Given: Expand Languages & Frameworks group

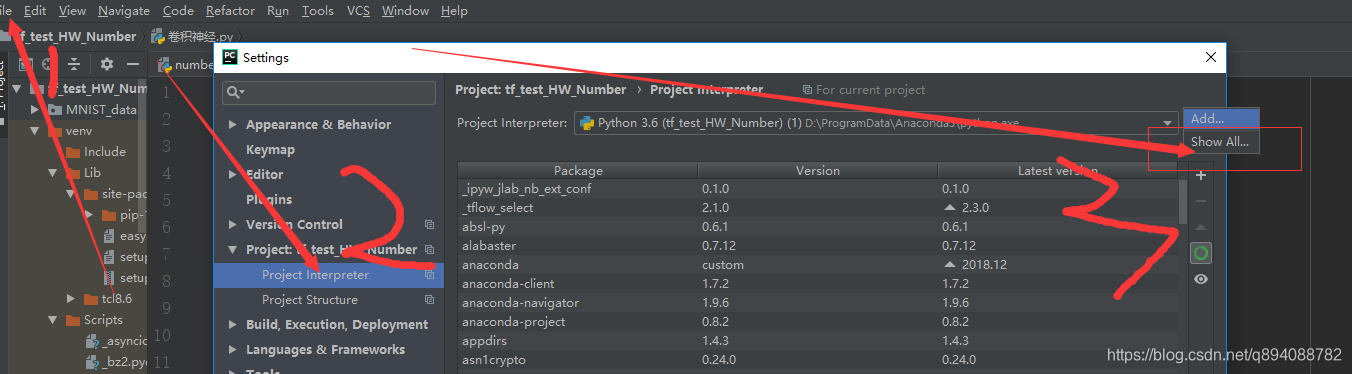Looking at the screenshot, I should pos(233,350).
